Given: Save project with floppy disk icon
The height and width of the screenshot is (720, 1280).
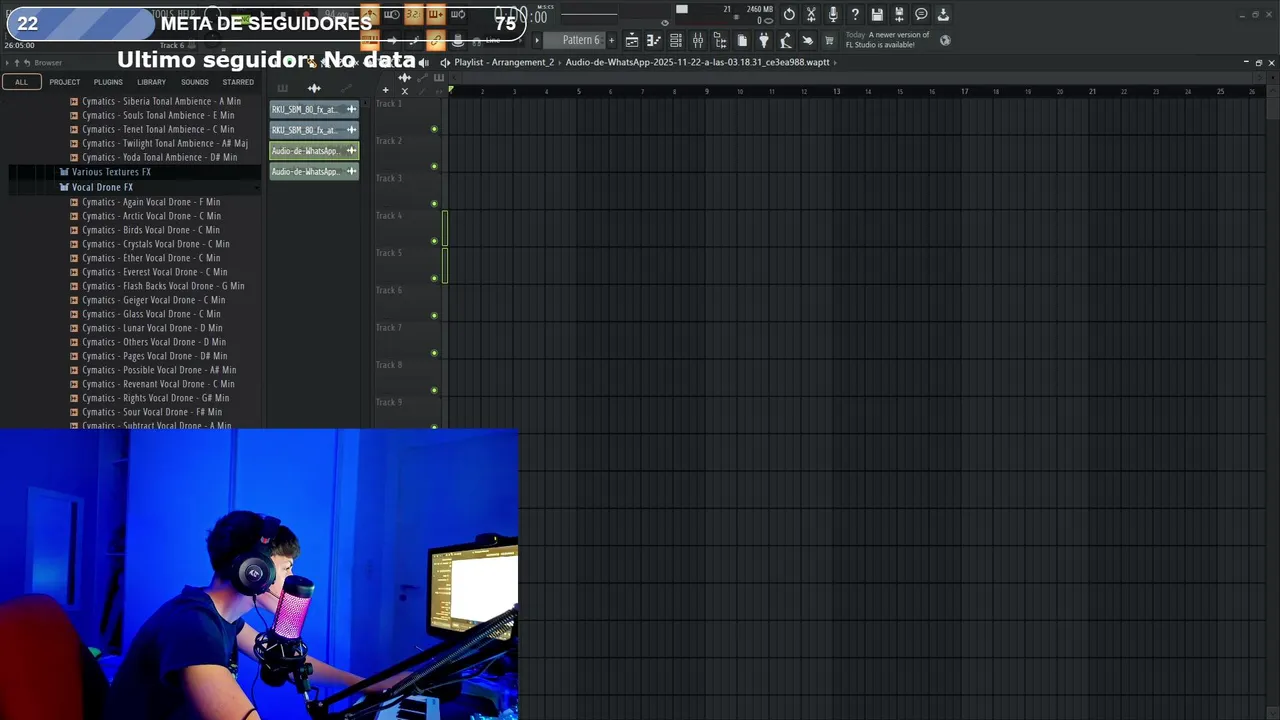Looking at the screenshot, I should [877, 14].
